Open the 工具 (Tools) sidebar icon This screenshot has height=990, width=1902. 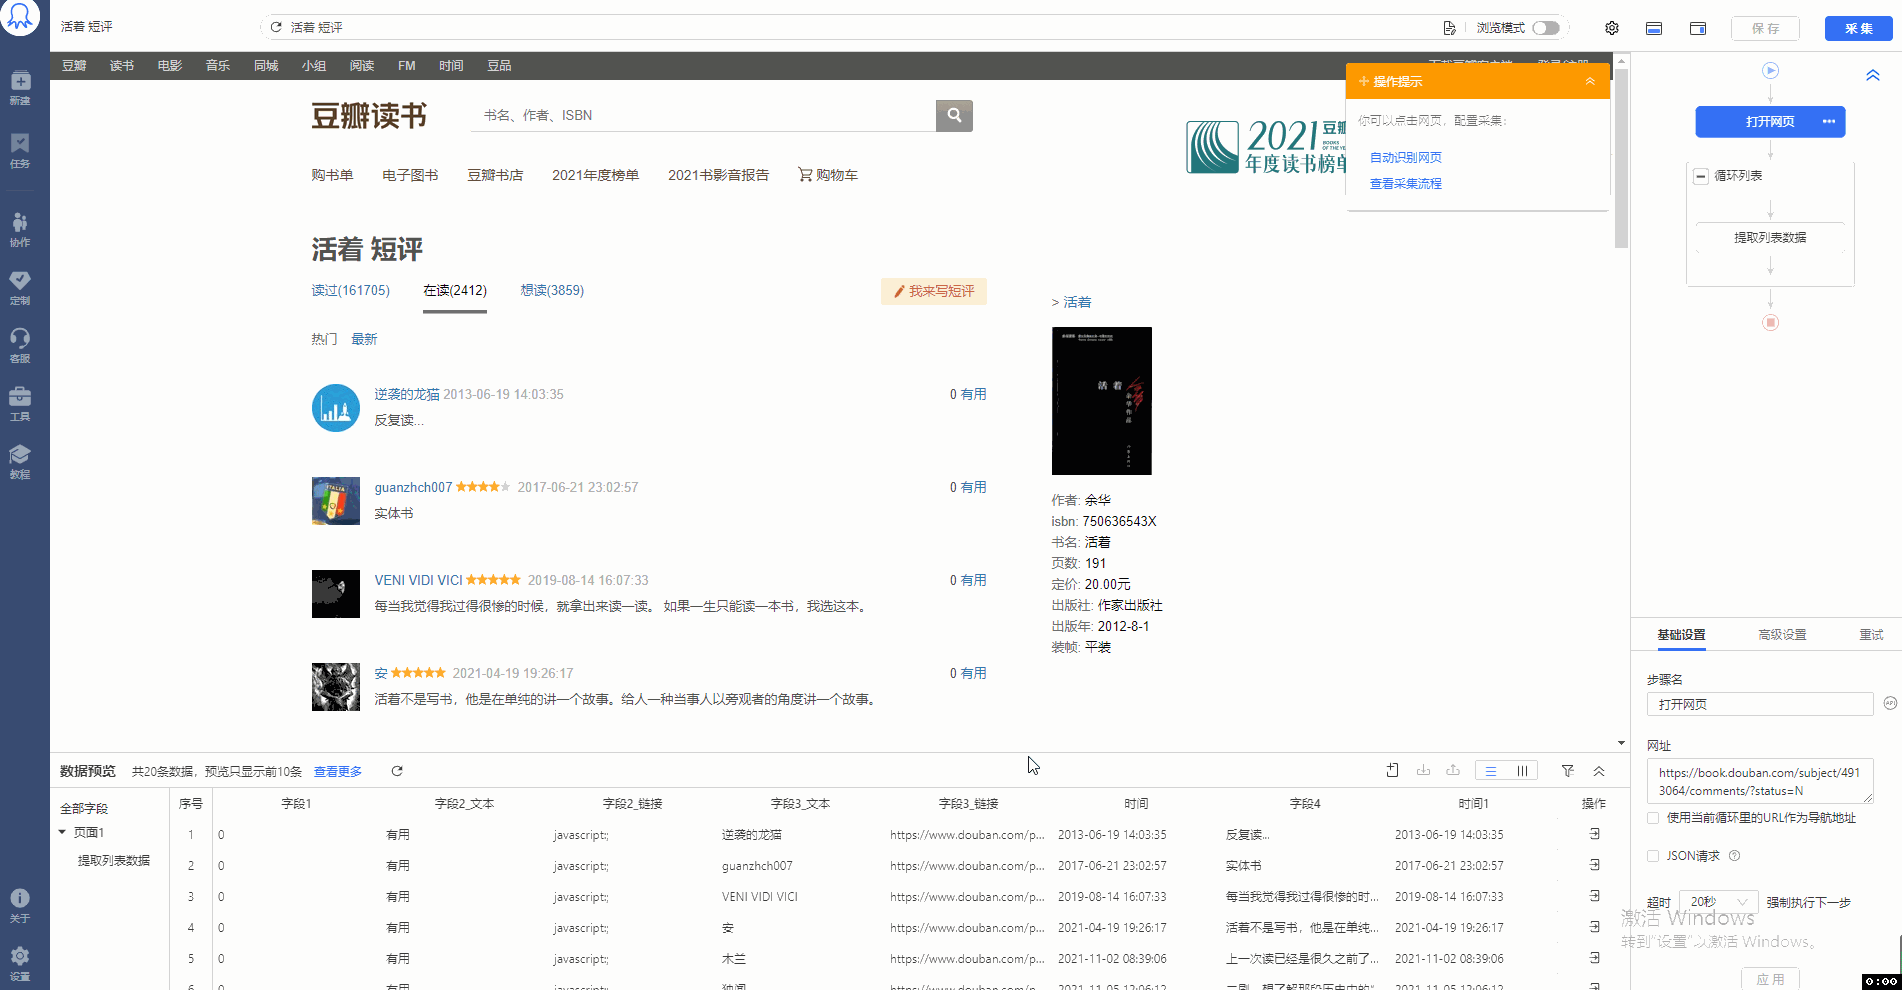[20, 403]
